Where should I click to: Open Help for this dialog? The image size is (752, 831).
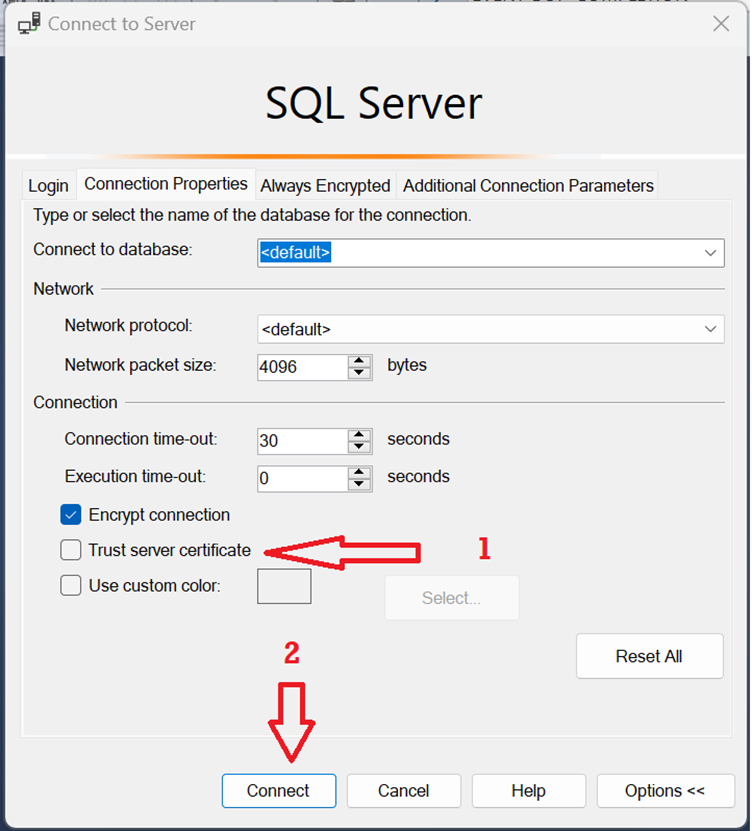coord(528,791)
